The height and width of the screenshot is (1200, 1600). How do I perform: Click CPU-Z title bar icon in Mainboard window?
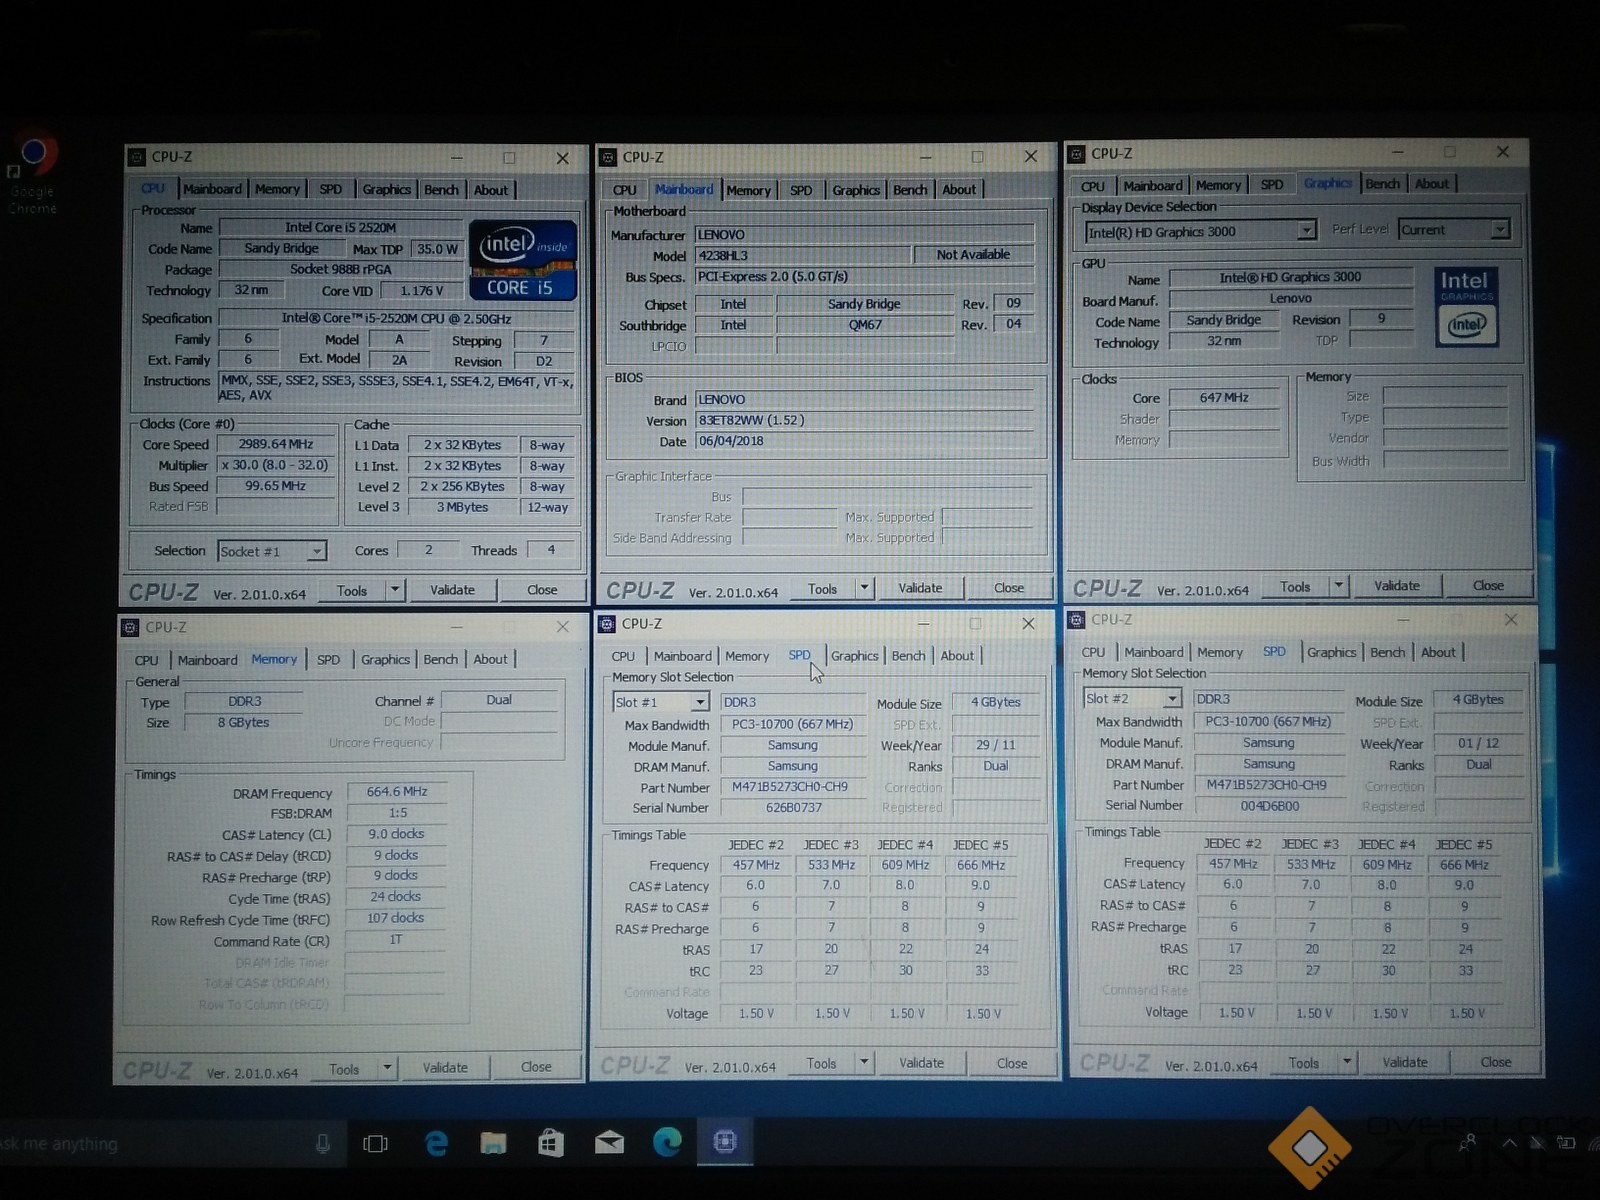tap(608, 157)
